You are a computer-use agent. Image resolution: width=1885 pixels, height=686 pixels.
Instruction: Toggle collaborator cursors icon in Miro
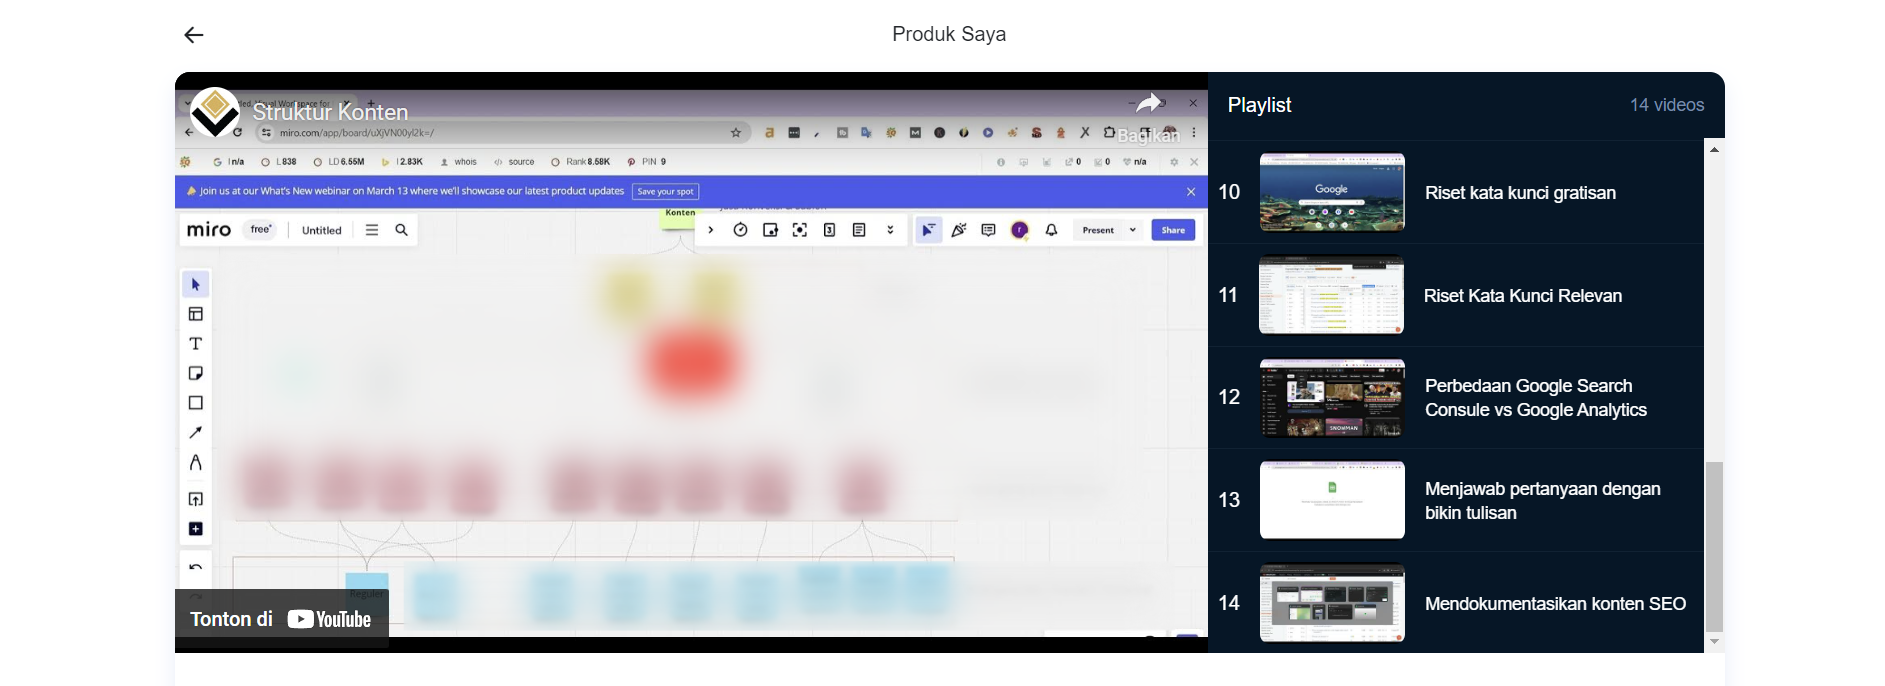point(929,230)
